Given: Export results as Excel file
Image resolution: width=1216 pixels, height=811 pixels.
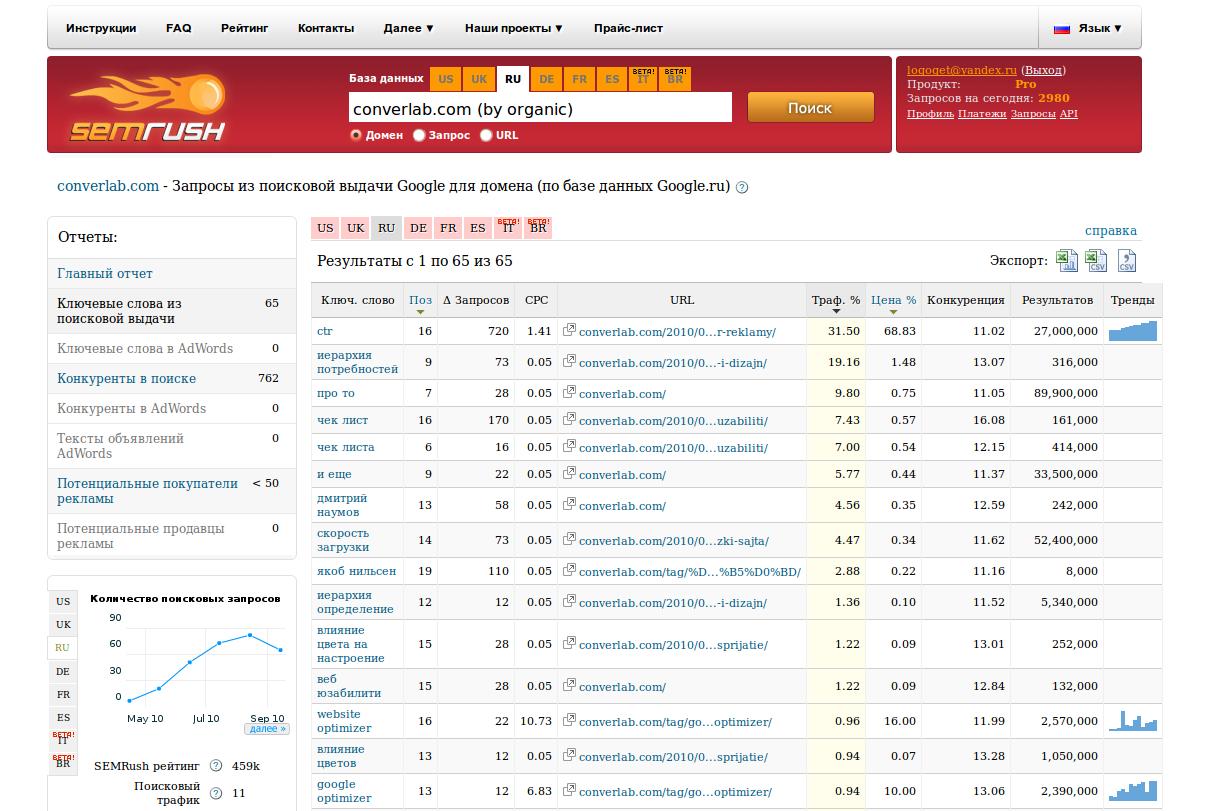Looking at the screenshot, I should (1067, 261).
